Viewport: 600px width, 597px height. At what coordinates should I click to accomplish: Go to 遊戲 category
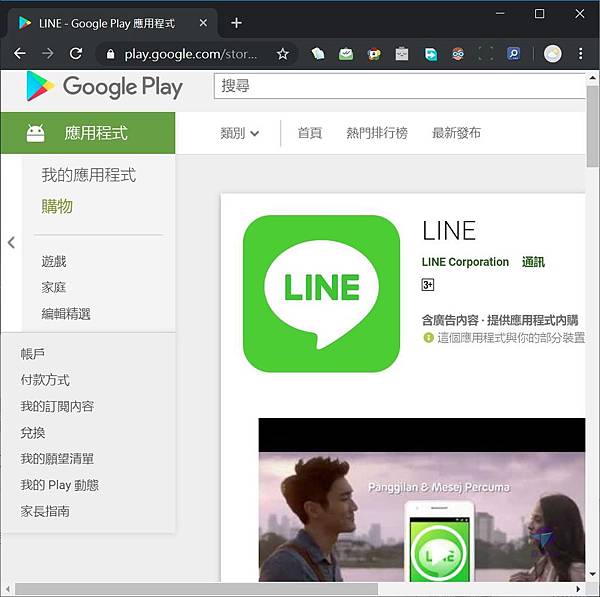pyautogui.click(x=54, y=261)
